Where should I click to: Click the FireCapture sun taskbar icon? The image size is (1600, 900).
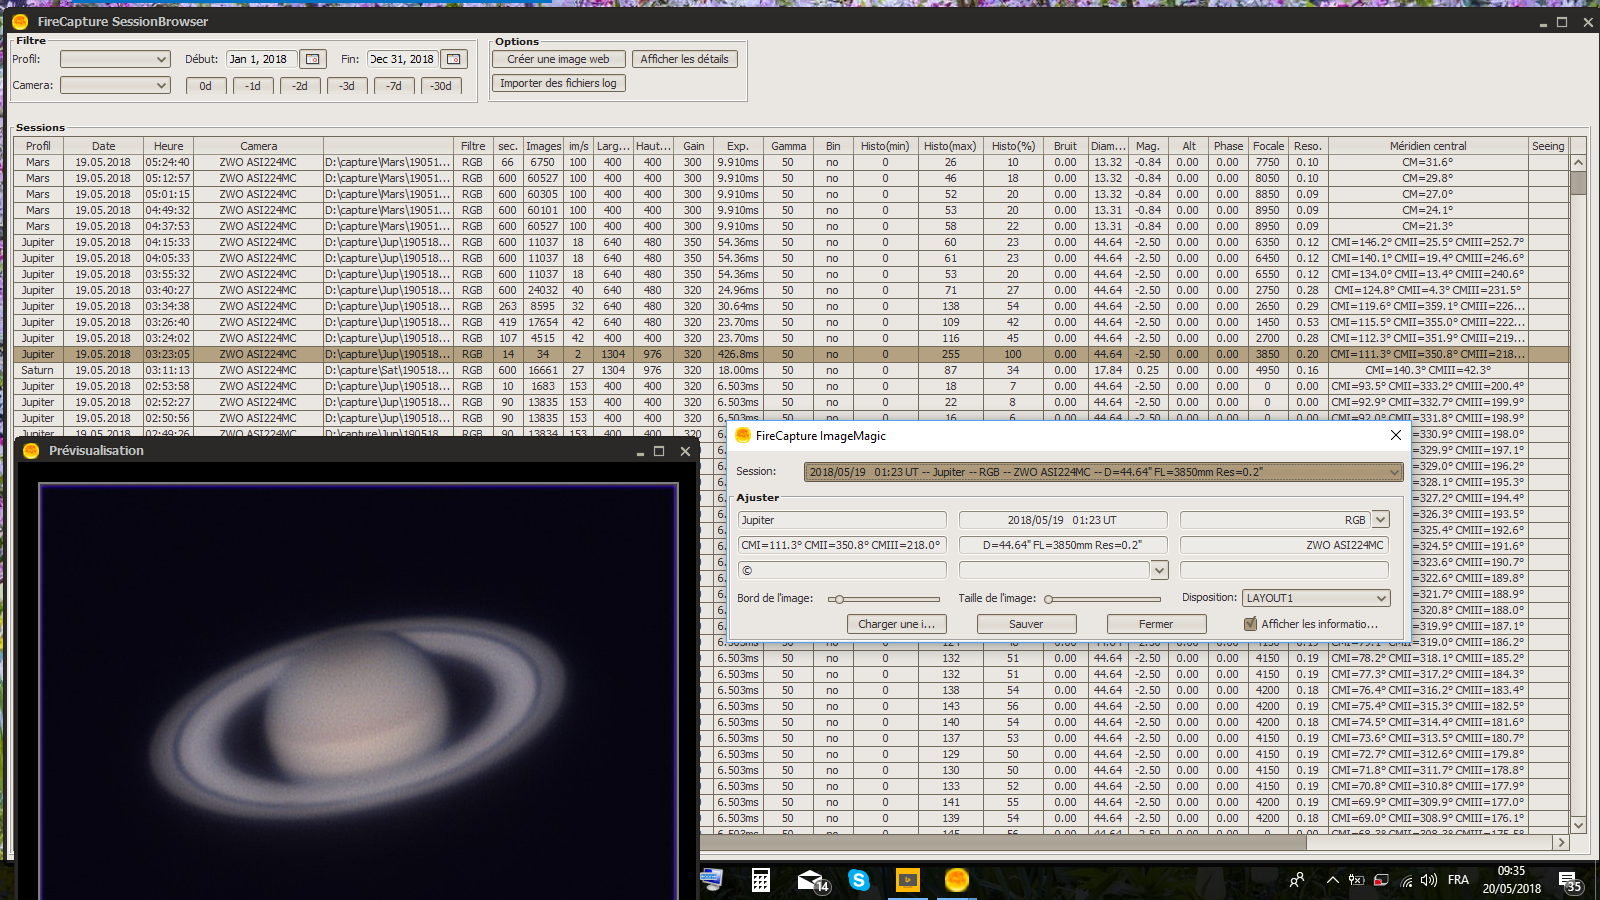coord(957,880)
